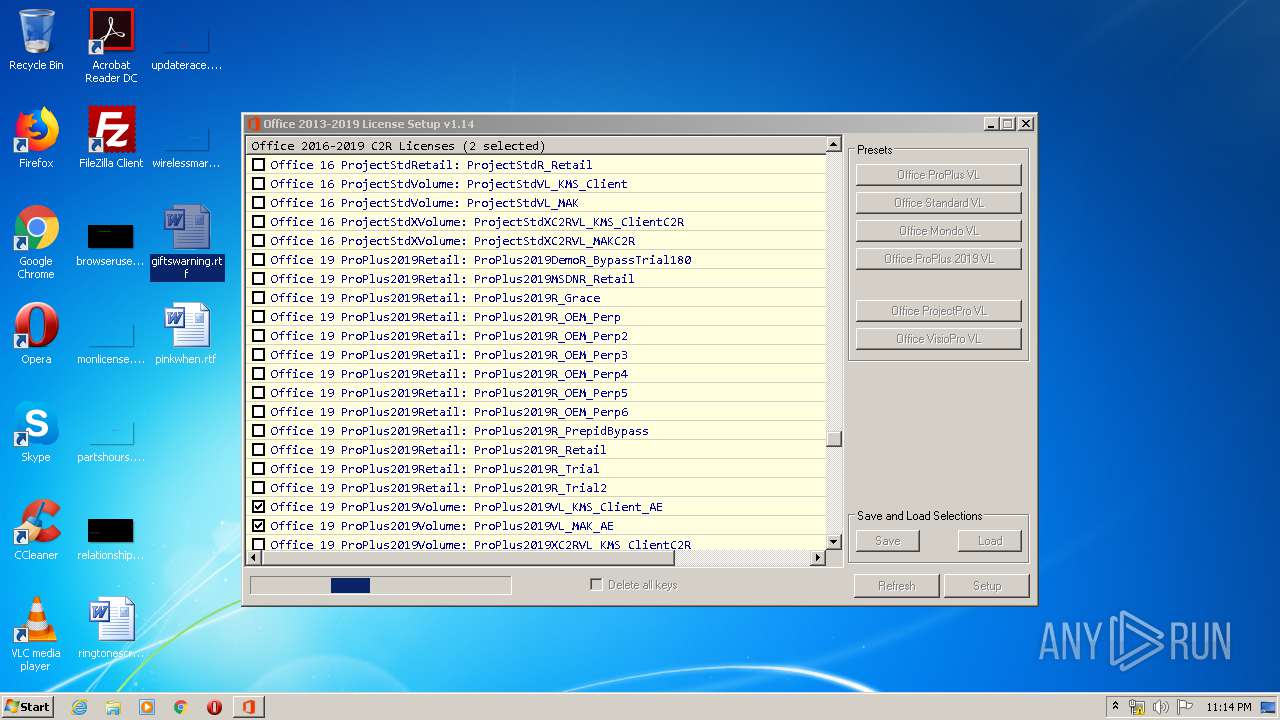The height and width of the screenshot is (720, 1280).
Task: Click the Save selections button
Action: click(x=888, y=541)
